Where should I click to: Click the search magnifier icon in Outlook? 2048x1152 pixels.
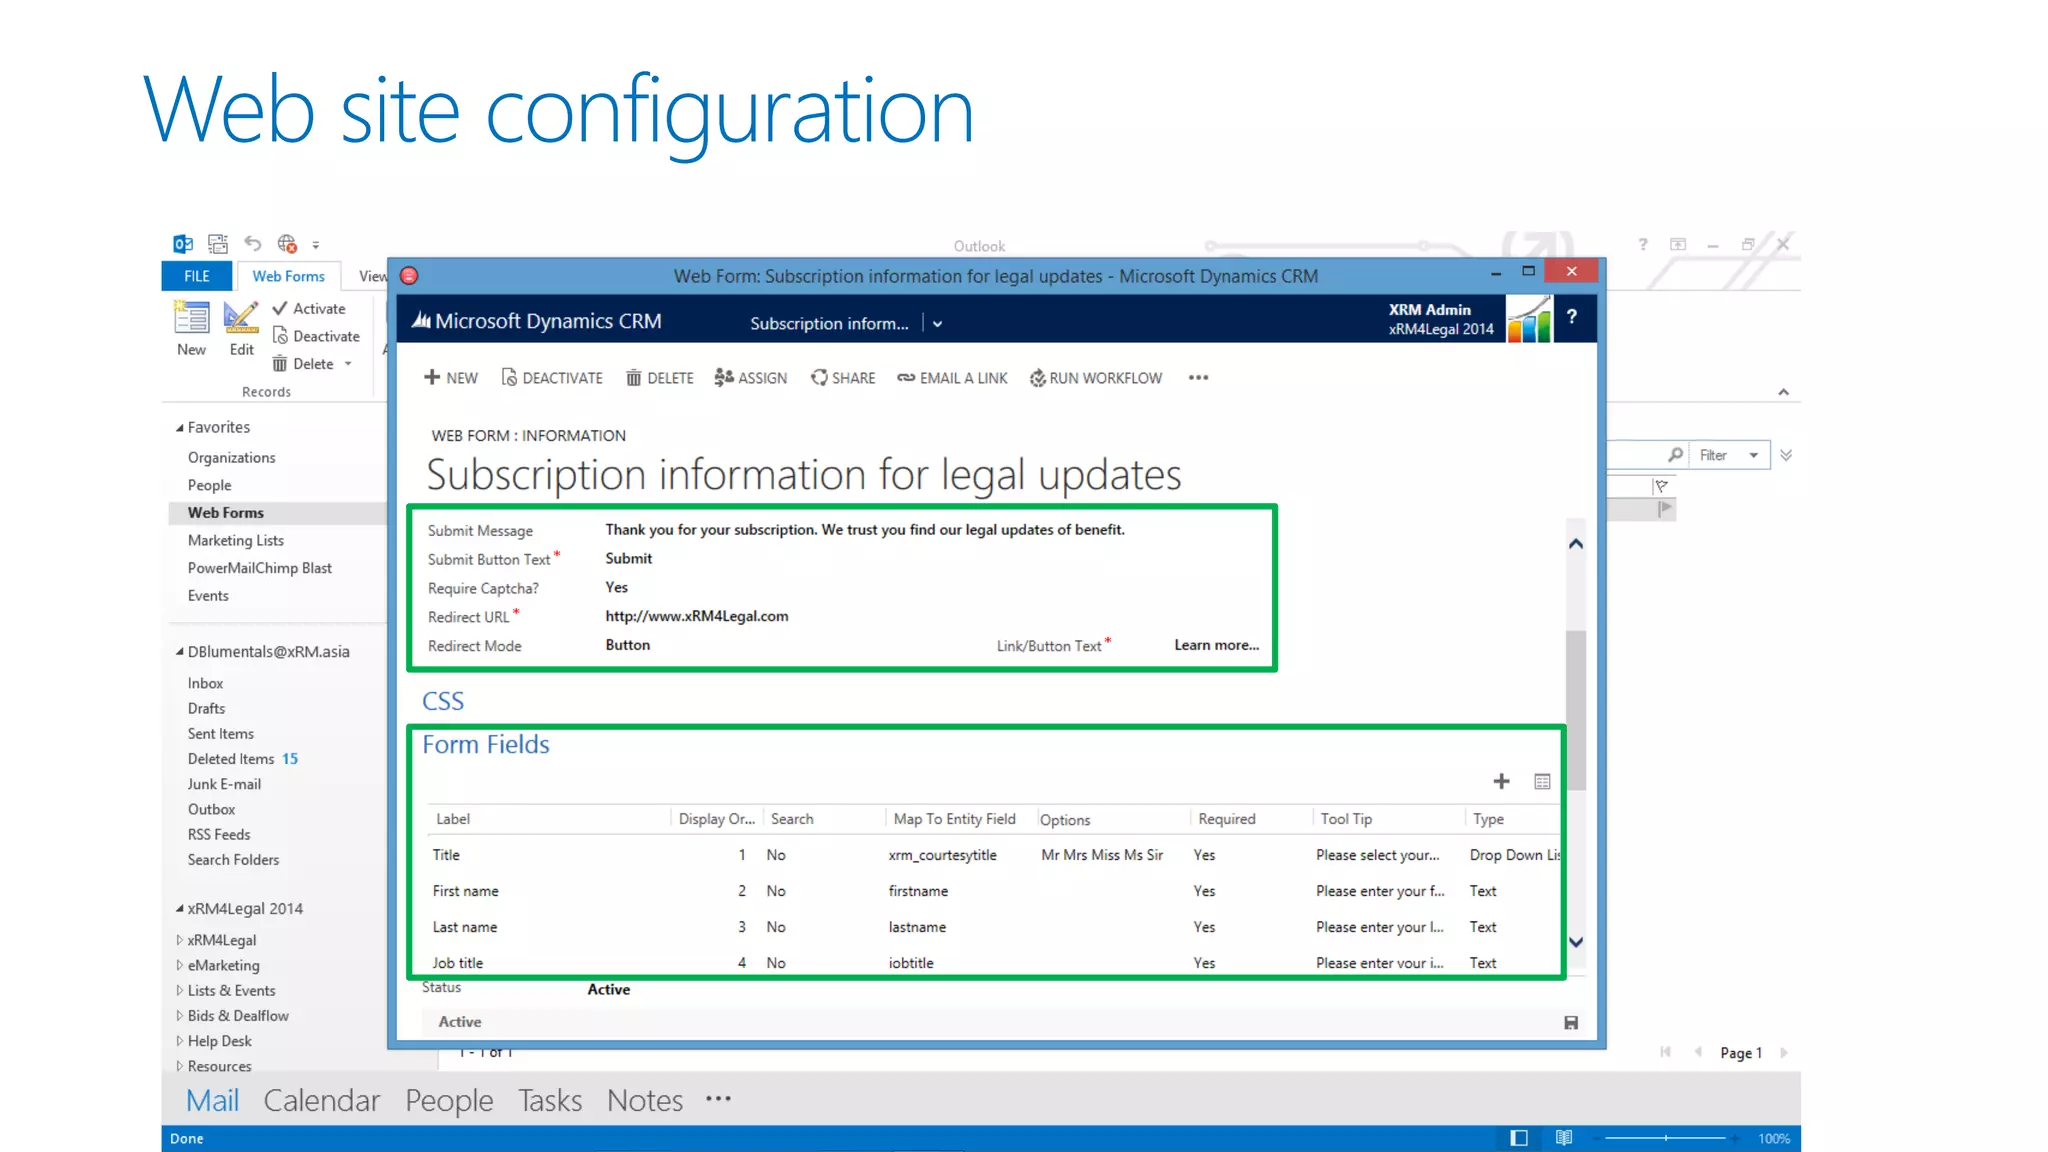tap(1675, 455)
